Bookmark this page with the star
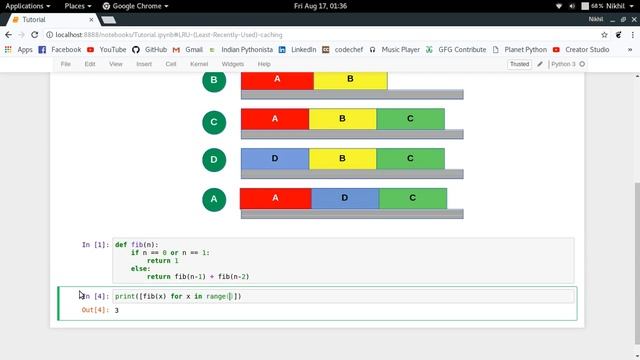Image resolution: width=640 pixels, height=360 pixels. pos(604,35)
